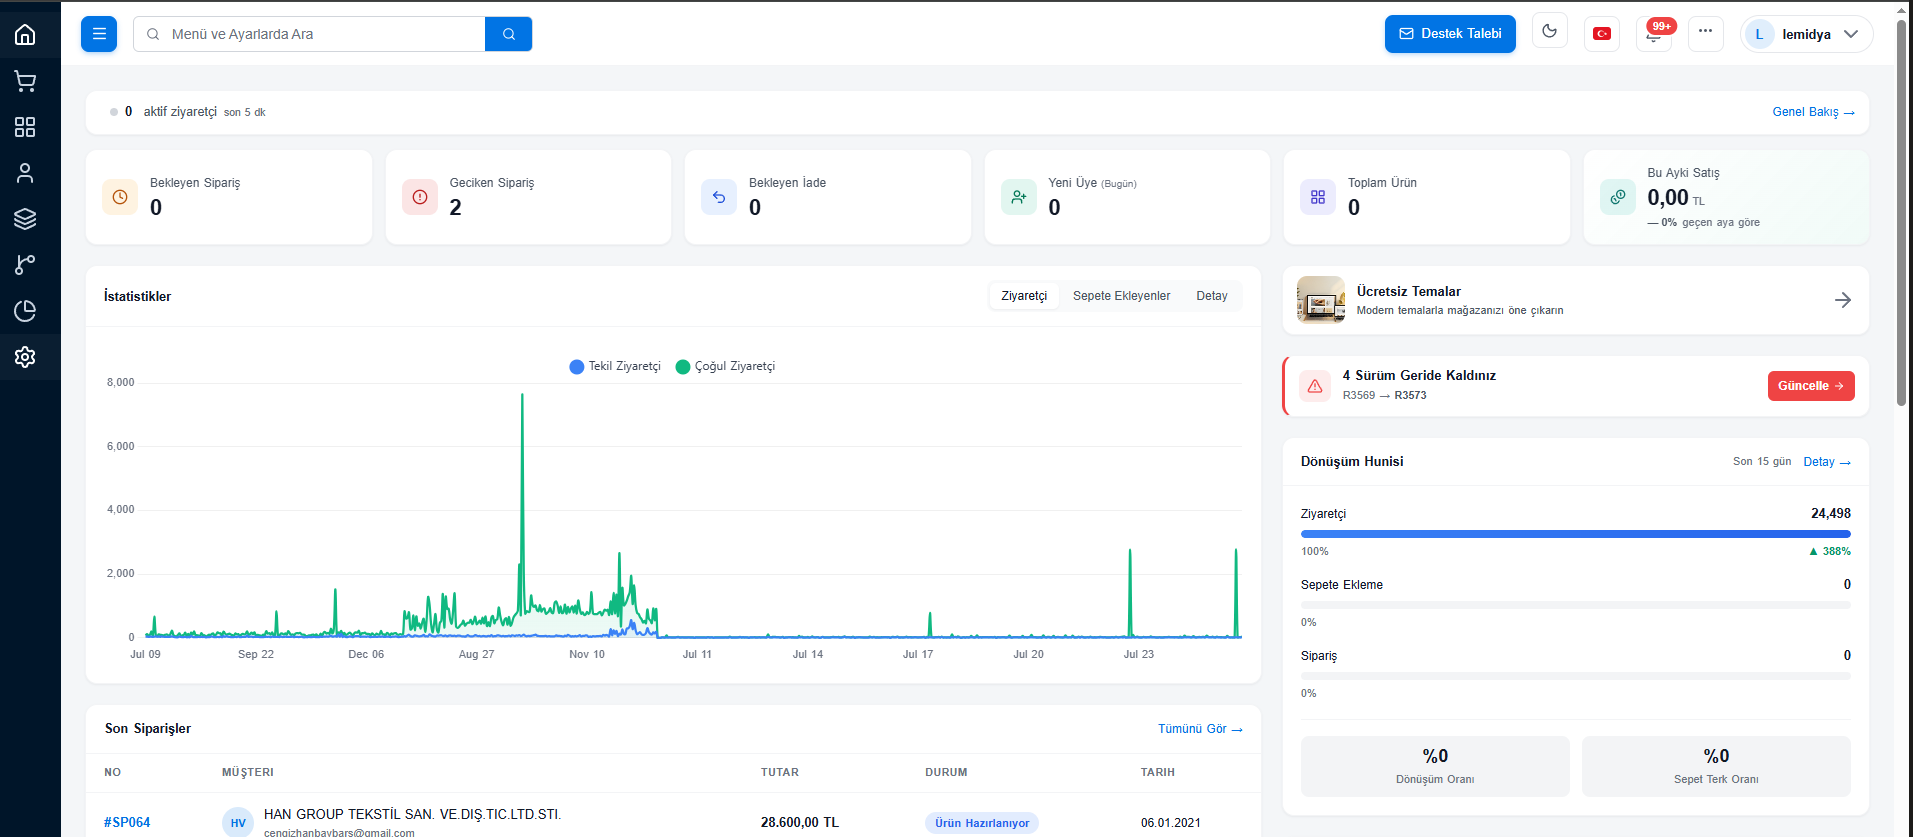Open the home icon in sidebar
The image size is (1913, 837).
pyautogui.click(x=25, y=35)
